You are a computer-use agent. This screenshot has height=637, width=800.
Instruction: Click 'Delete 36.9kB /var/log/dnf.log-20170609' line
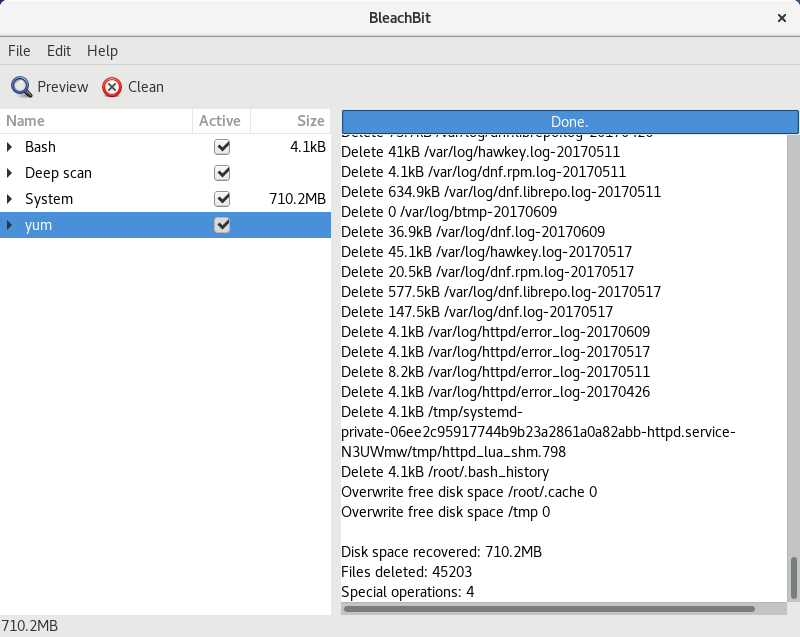473,232
